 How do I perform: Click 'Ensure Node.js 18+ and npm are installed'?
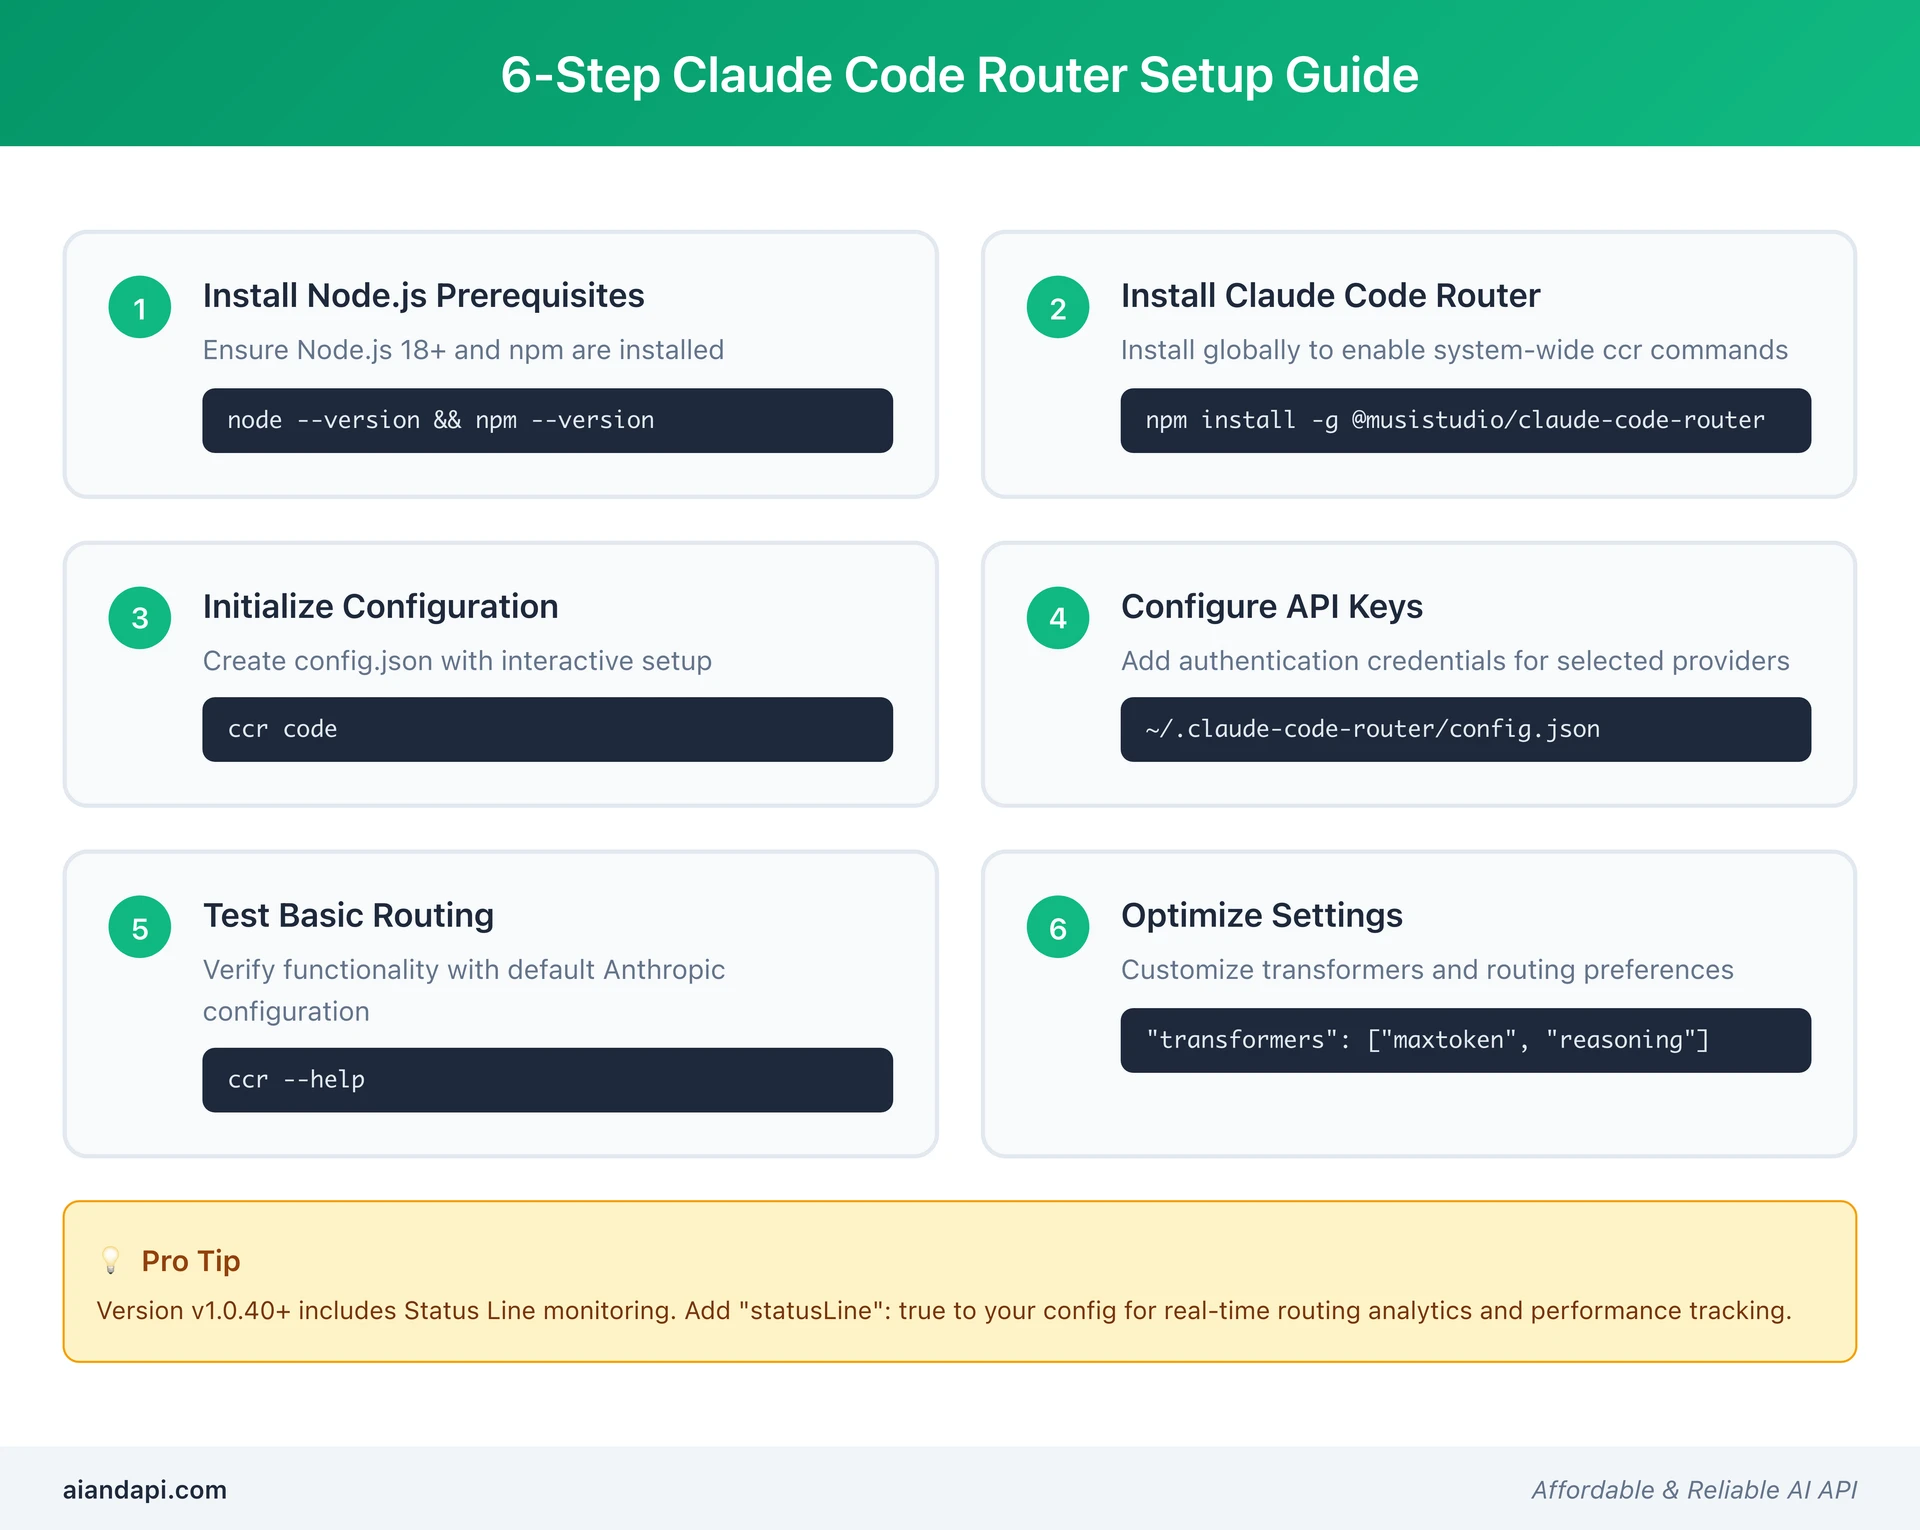click(463, 350)
